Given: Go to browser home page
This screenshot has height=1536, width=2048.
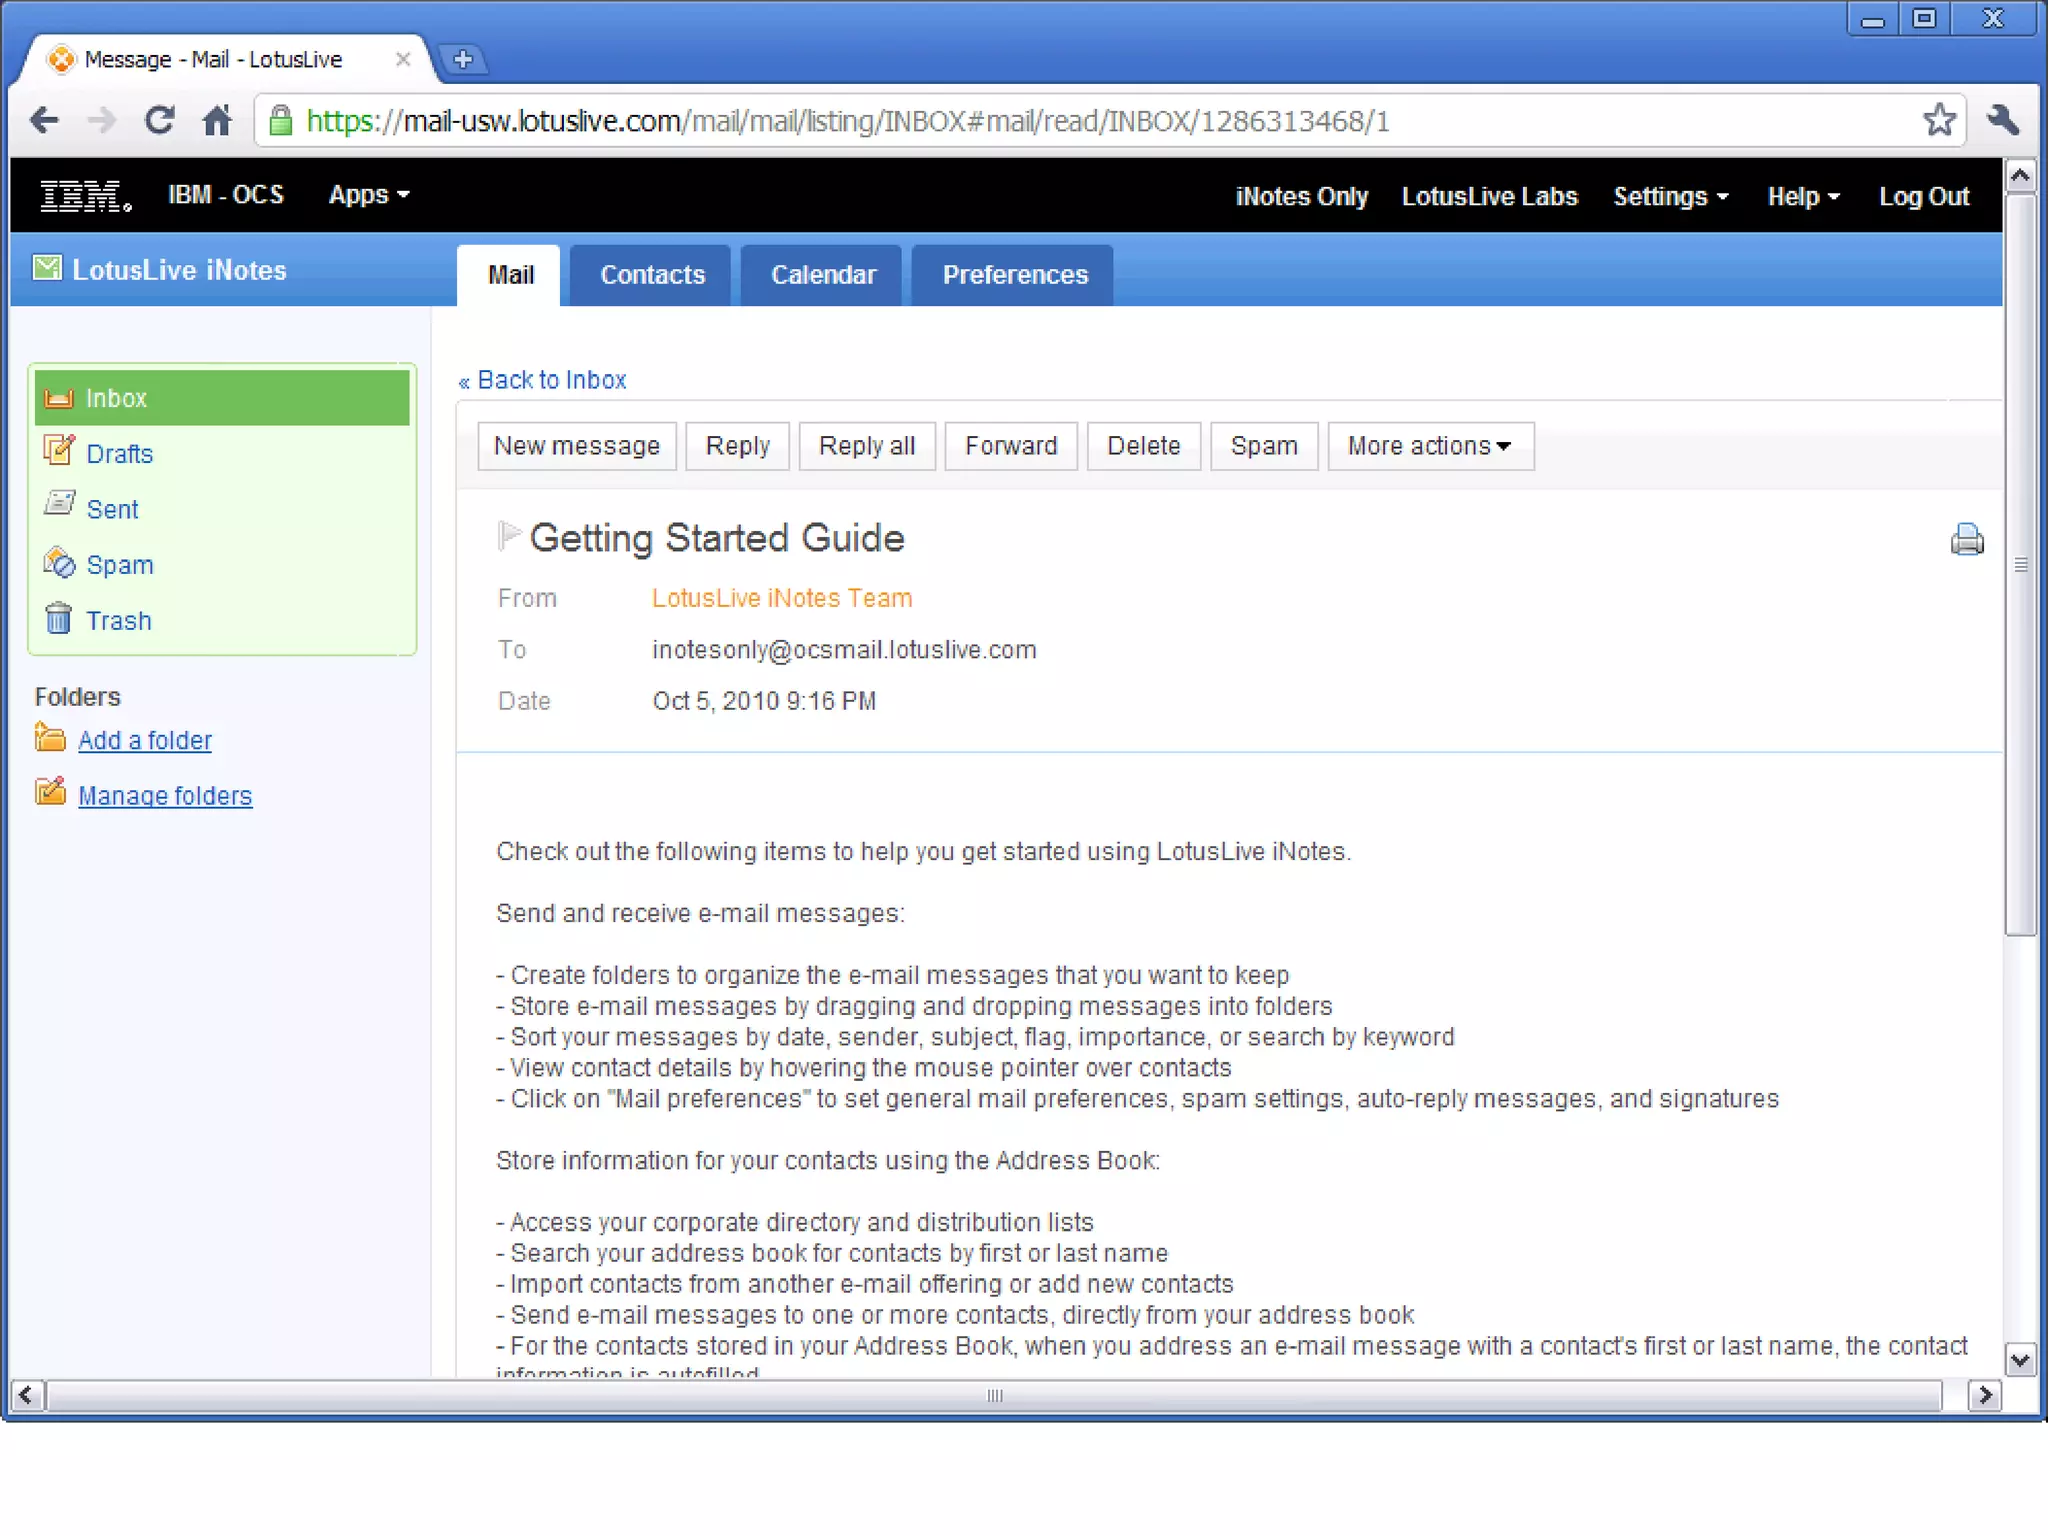Looking at the screenshot, I should 217,121.
